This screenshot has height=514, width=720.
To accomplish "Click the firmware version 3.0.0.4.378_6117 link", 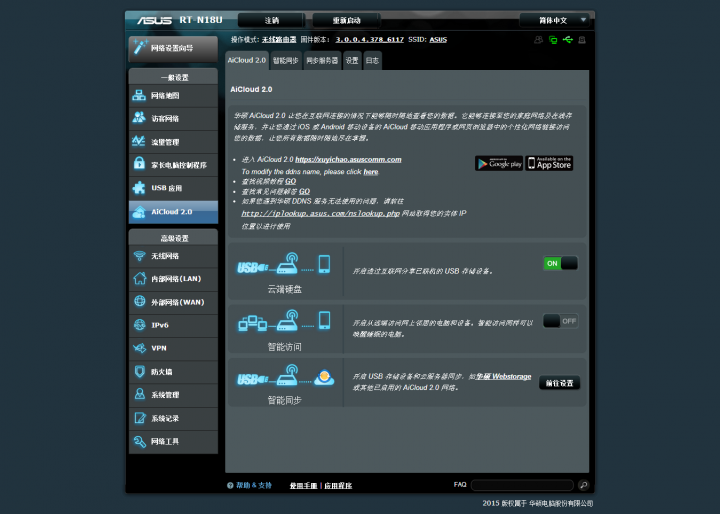I will (370, 40).
